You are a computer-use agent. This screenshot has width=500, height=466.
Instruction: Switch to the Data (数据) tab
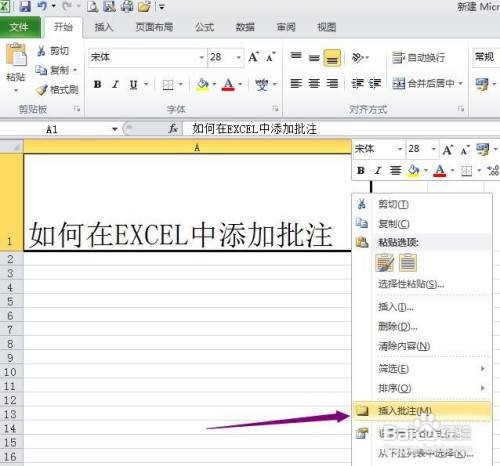(x=245, y=27)
